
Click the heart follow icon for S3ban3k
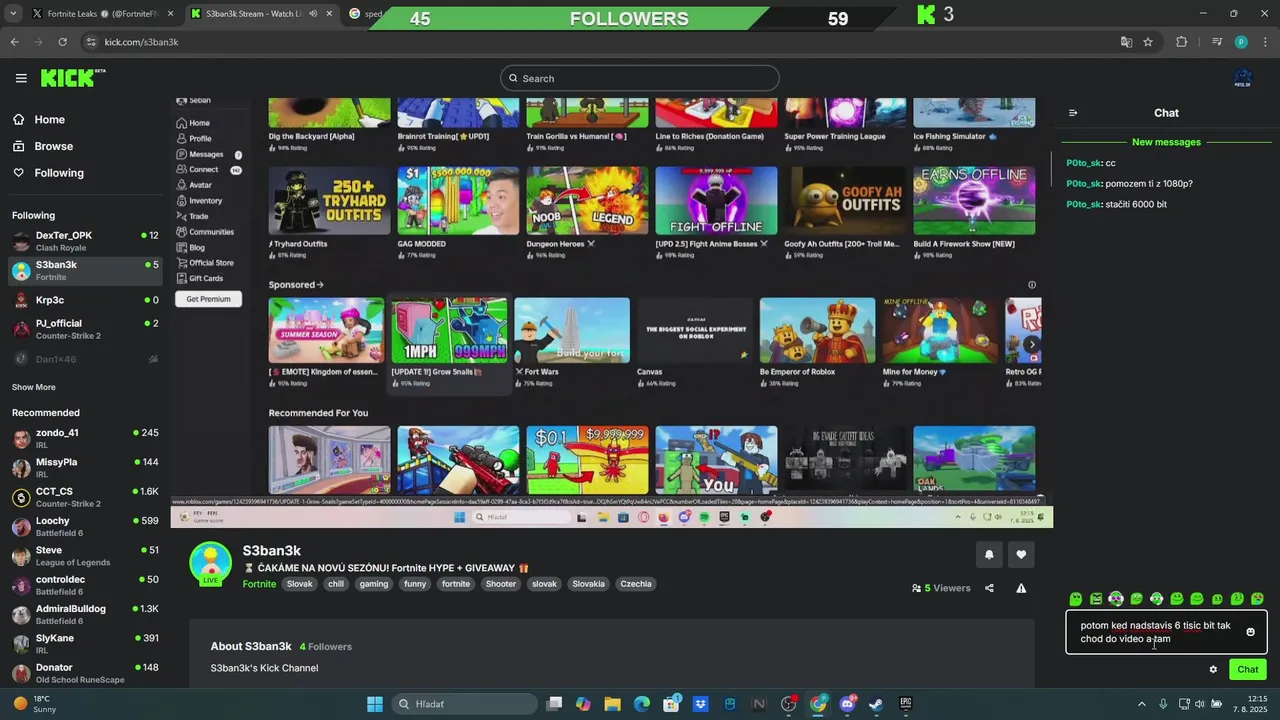(1021, 555)
